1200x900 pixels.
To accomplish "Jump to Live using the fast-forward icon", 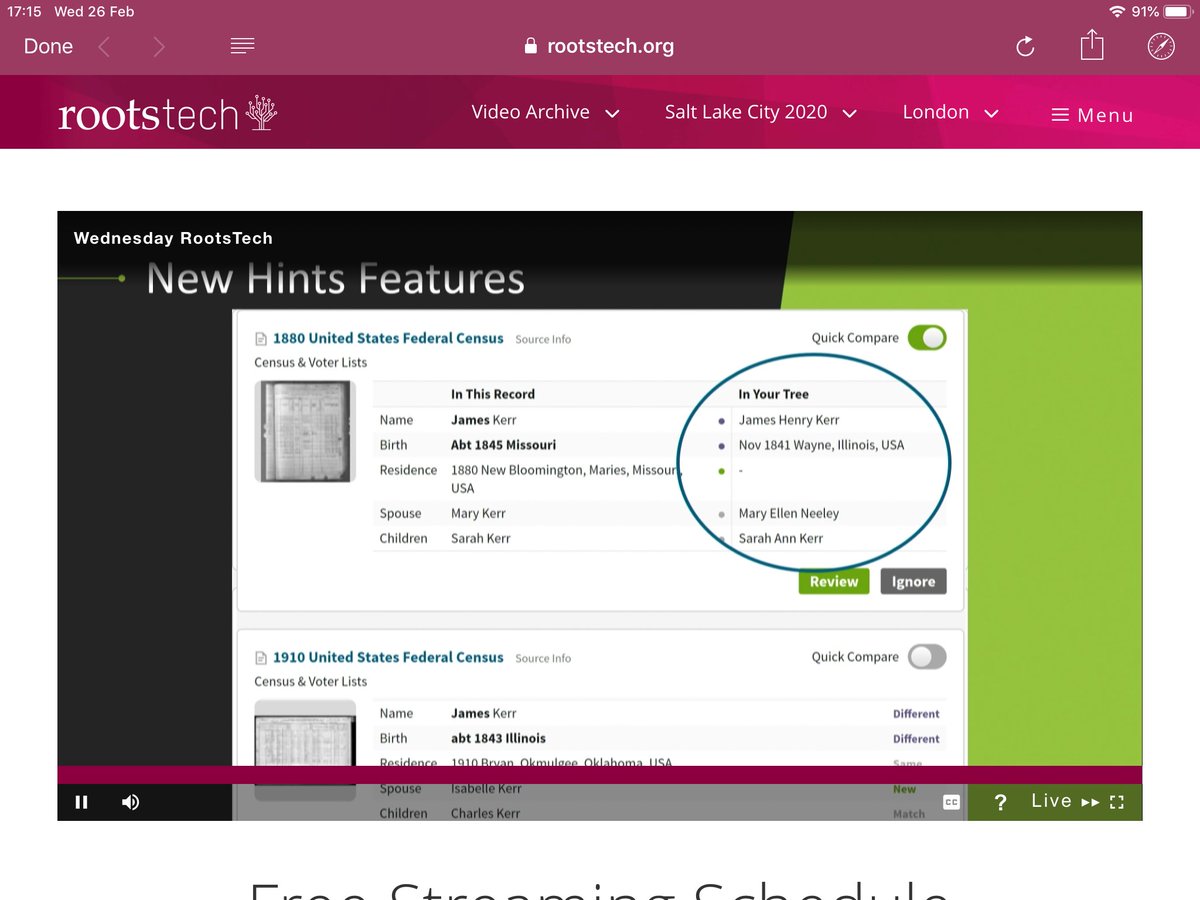I will pos(1089,800).
